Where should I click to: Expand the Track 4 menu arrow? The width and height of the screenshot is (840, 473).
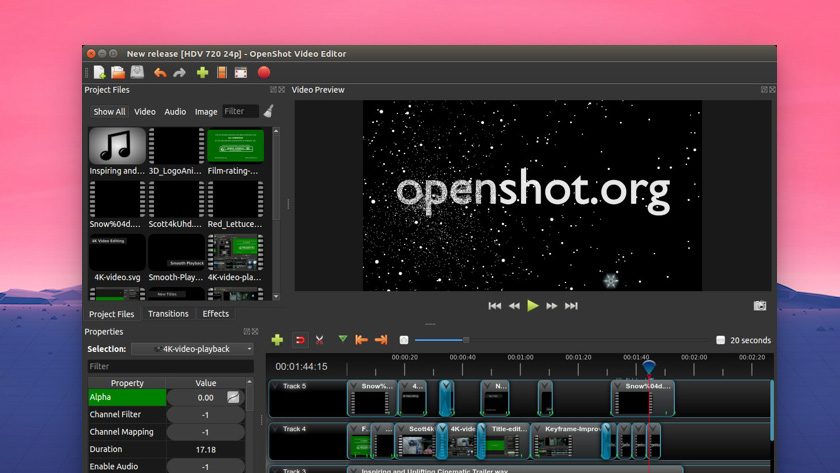(x=275, y=429)
